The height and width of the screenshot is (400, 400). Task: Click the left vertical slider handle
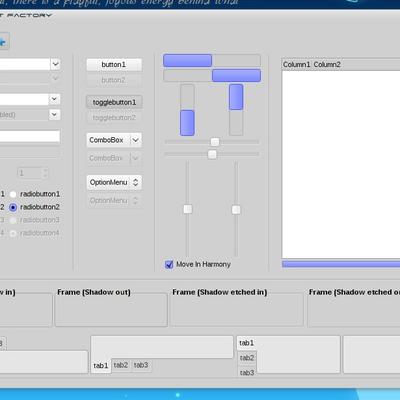point(188,209)
